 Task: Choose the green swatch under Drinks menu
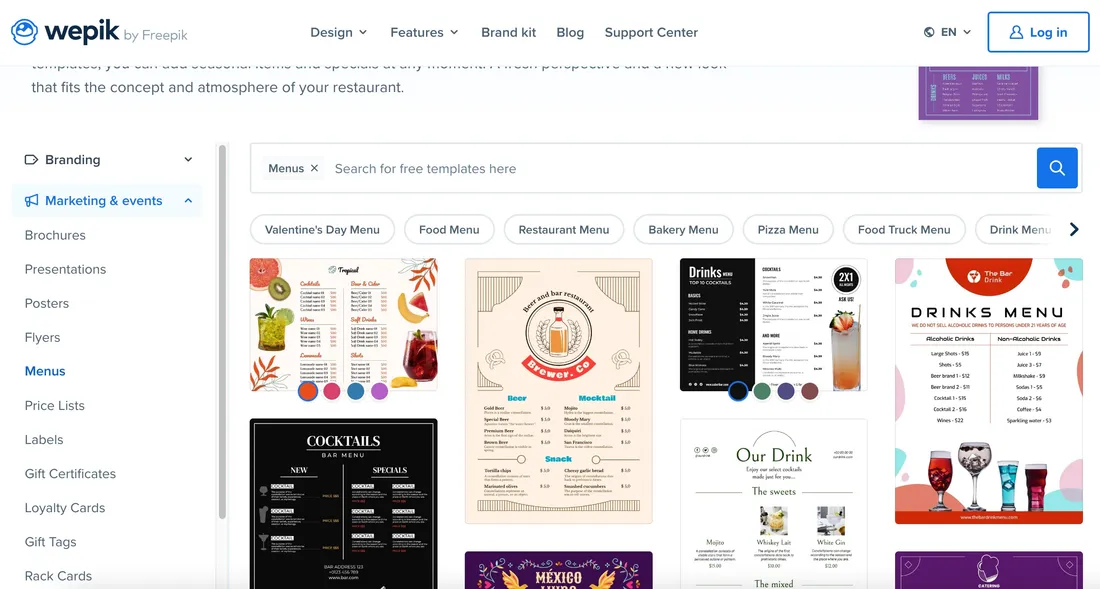tap(762, 391)
